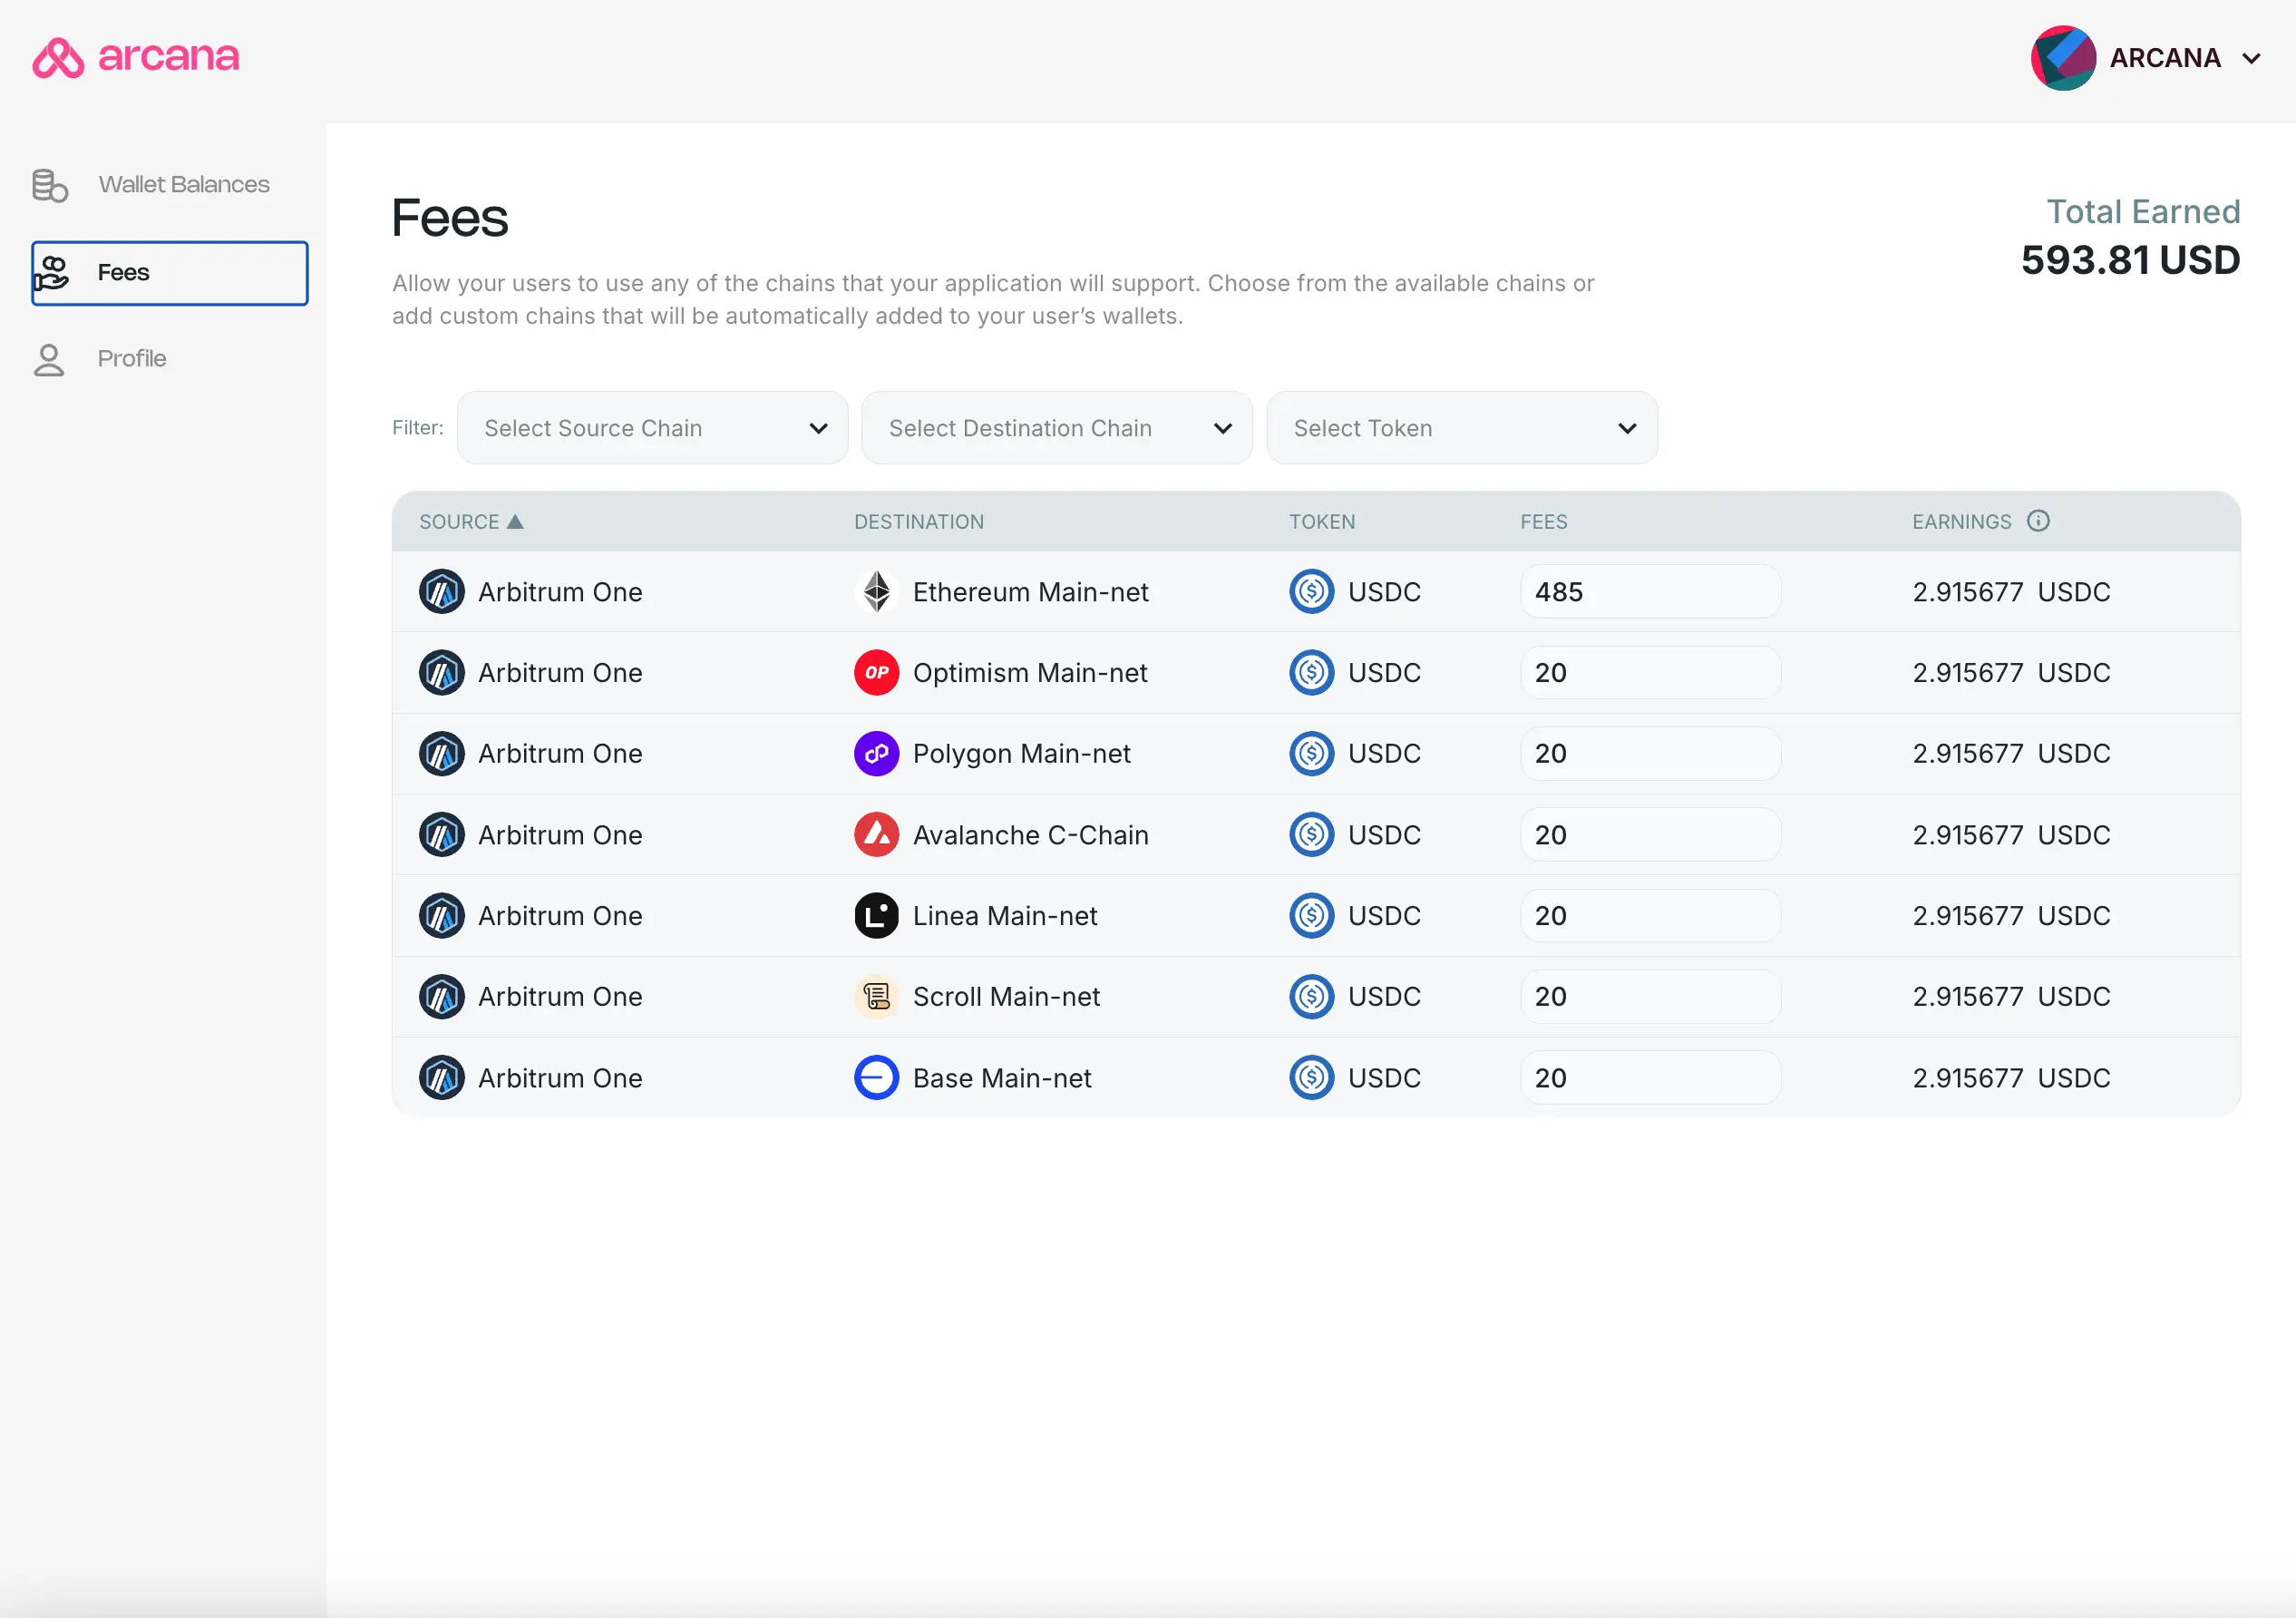Viewport: 2296px width, 1618px height.
Task: Click the Avalanche C-Chain icon
Action: [877, 835]
